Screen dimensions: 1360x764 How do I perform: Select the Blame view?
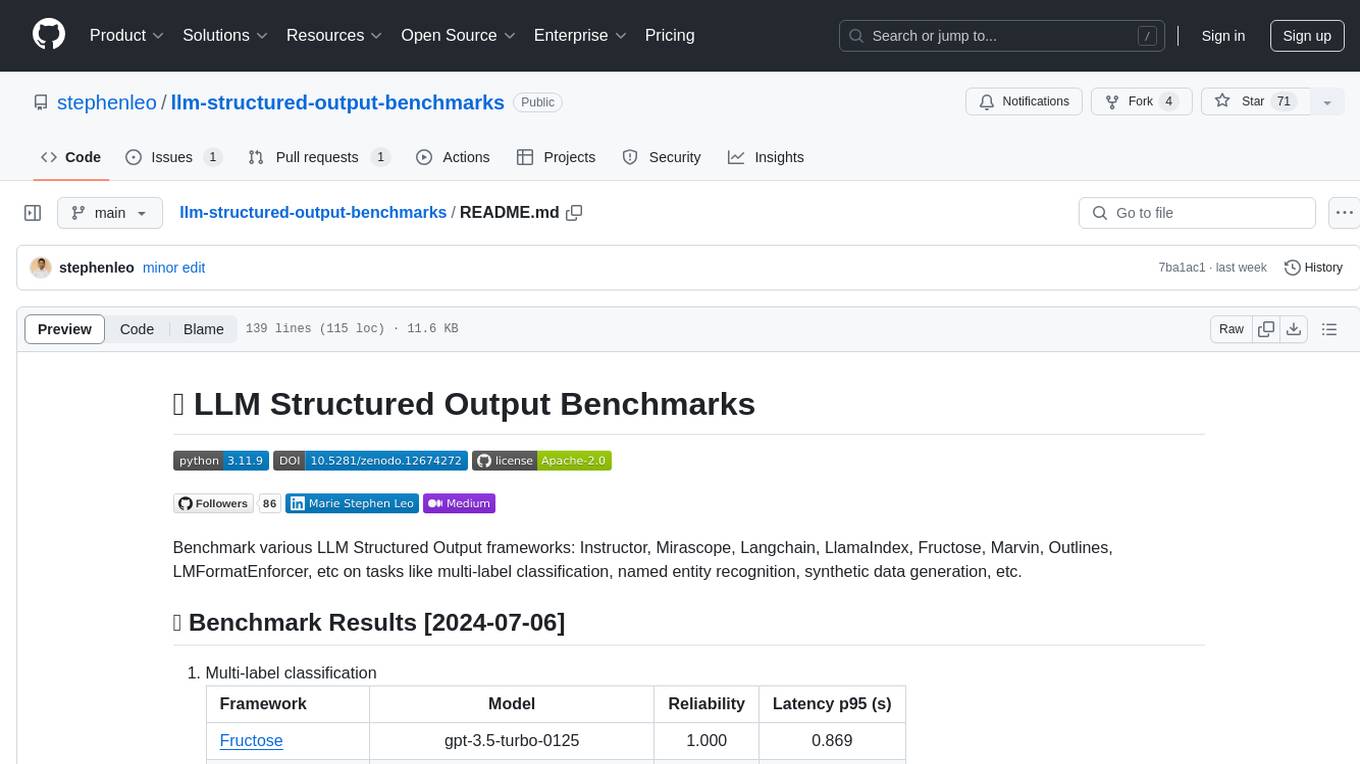pyautogui.click(x=203, y=329)
